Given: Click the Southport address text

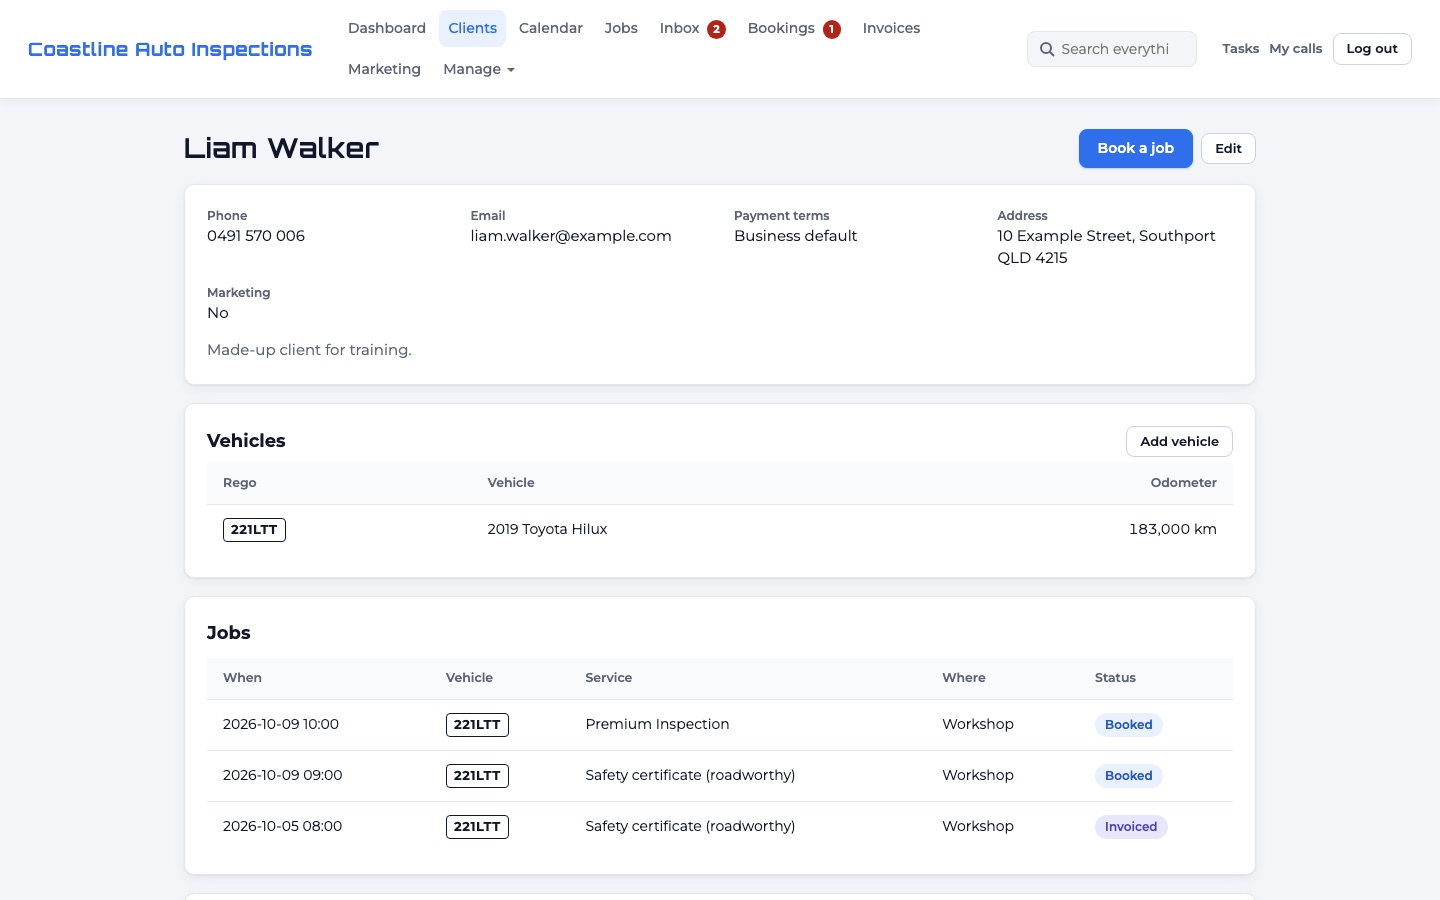Looking at the screenshot, I should coord(1106,247).
